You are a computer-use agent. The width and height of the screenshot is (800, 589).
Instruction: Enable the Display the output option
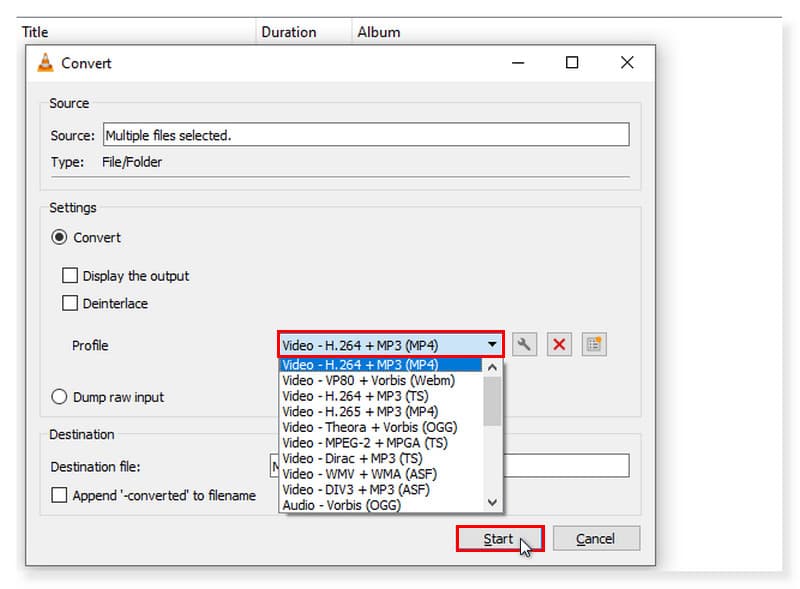pyautogui.click(x=68, y=276)
